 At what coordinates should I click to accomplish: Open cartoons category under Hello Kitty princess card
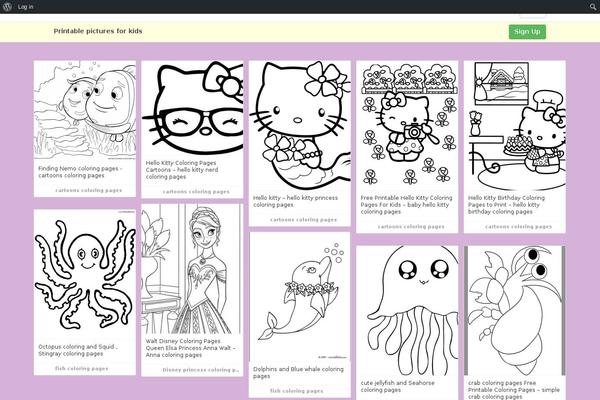coord(304,220)
